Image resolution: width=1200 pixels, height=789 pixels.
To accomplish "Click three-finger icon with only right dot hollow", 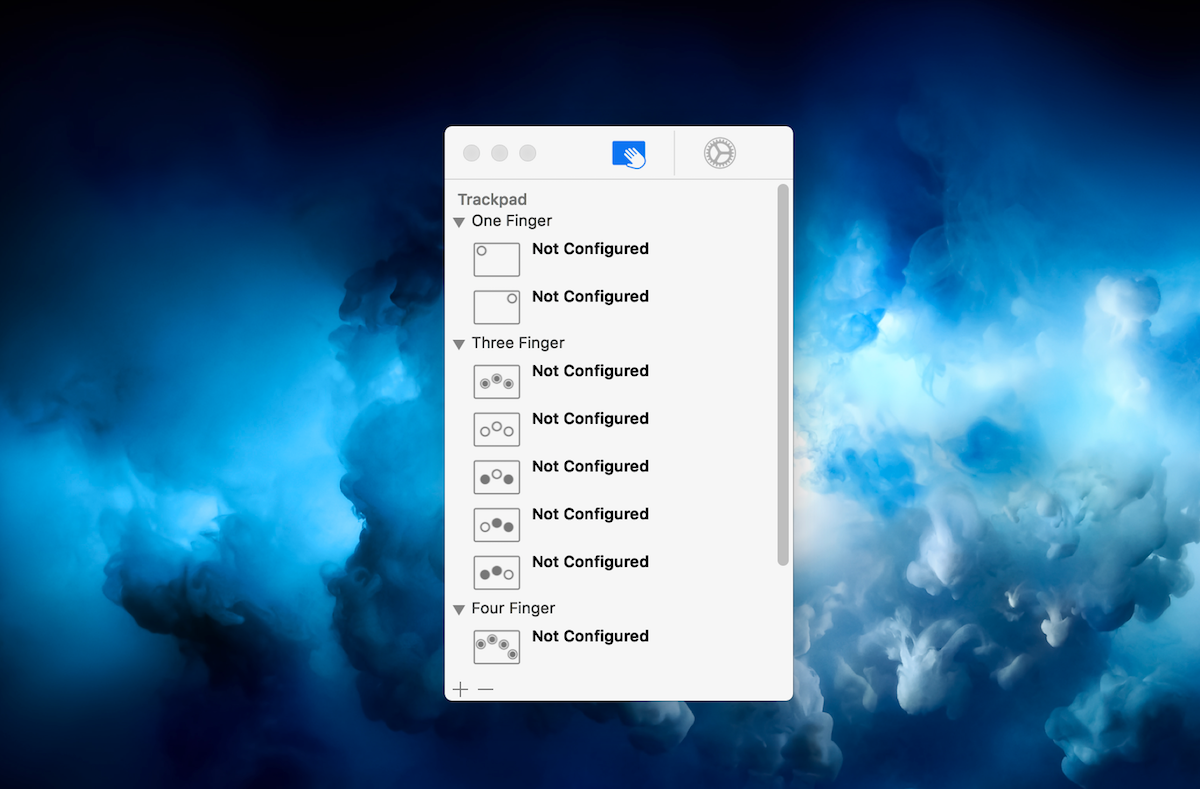I will pos(496,572).
